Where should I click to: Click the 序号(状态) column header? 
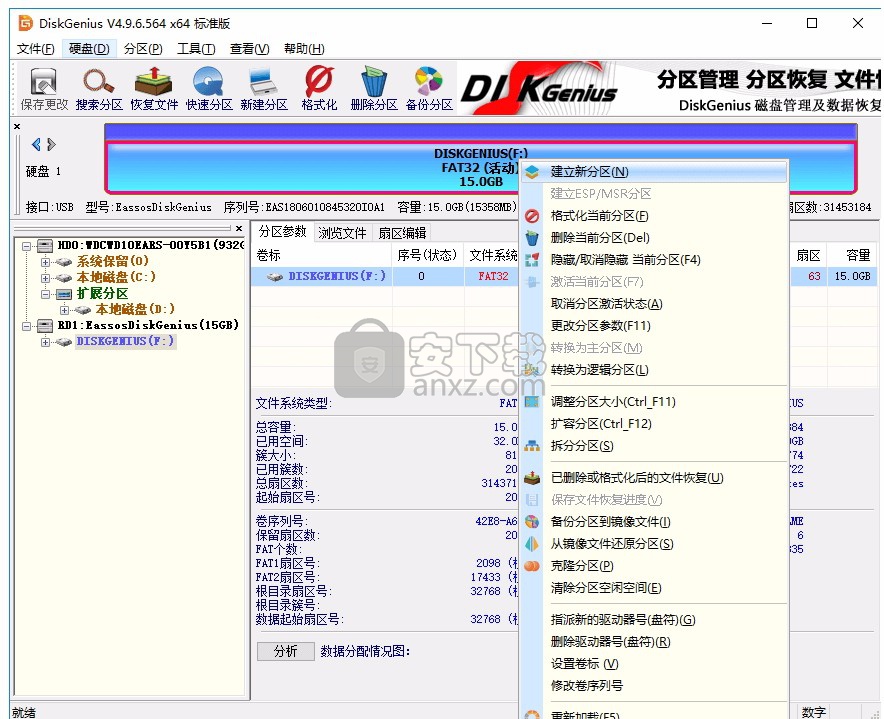coord(427,255)
